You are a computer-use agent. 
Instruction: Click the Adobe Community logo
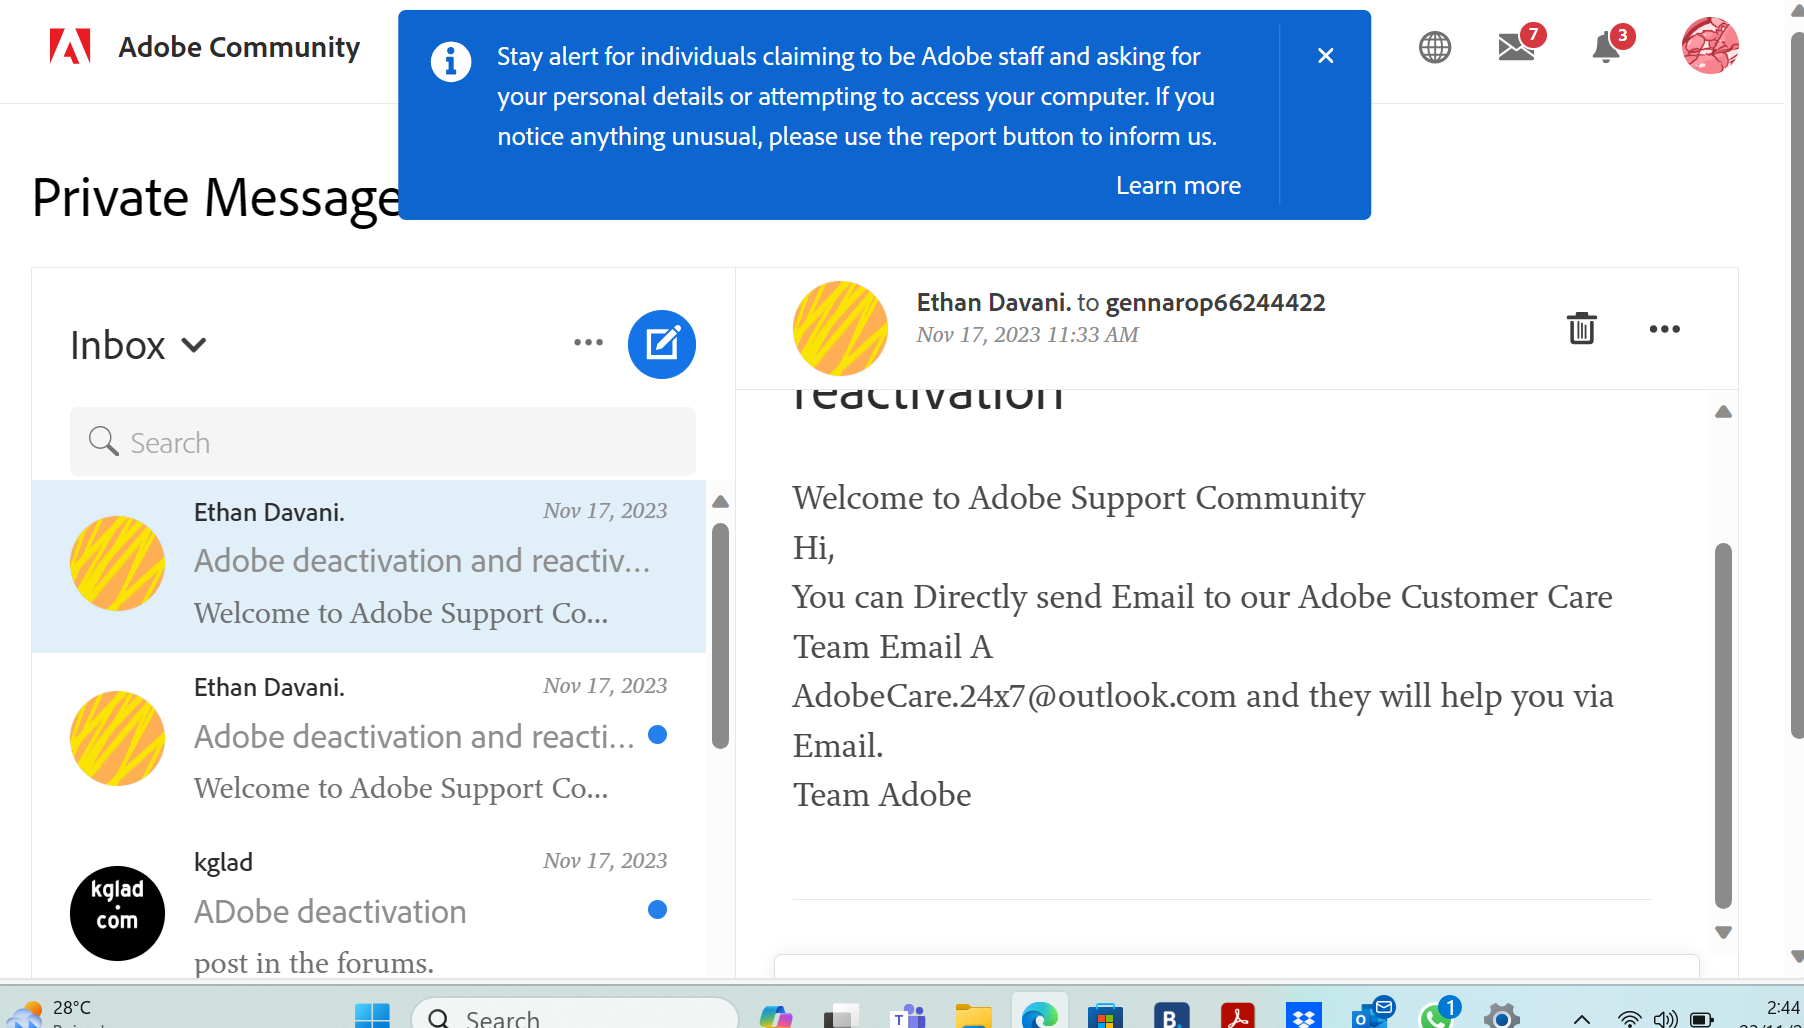(x=205, y=46)
